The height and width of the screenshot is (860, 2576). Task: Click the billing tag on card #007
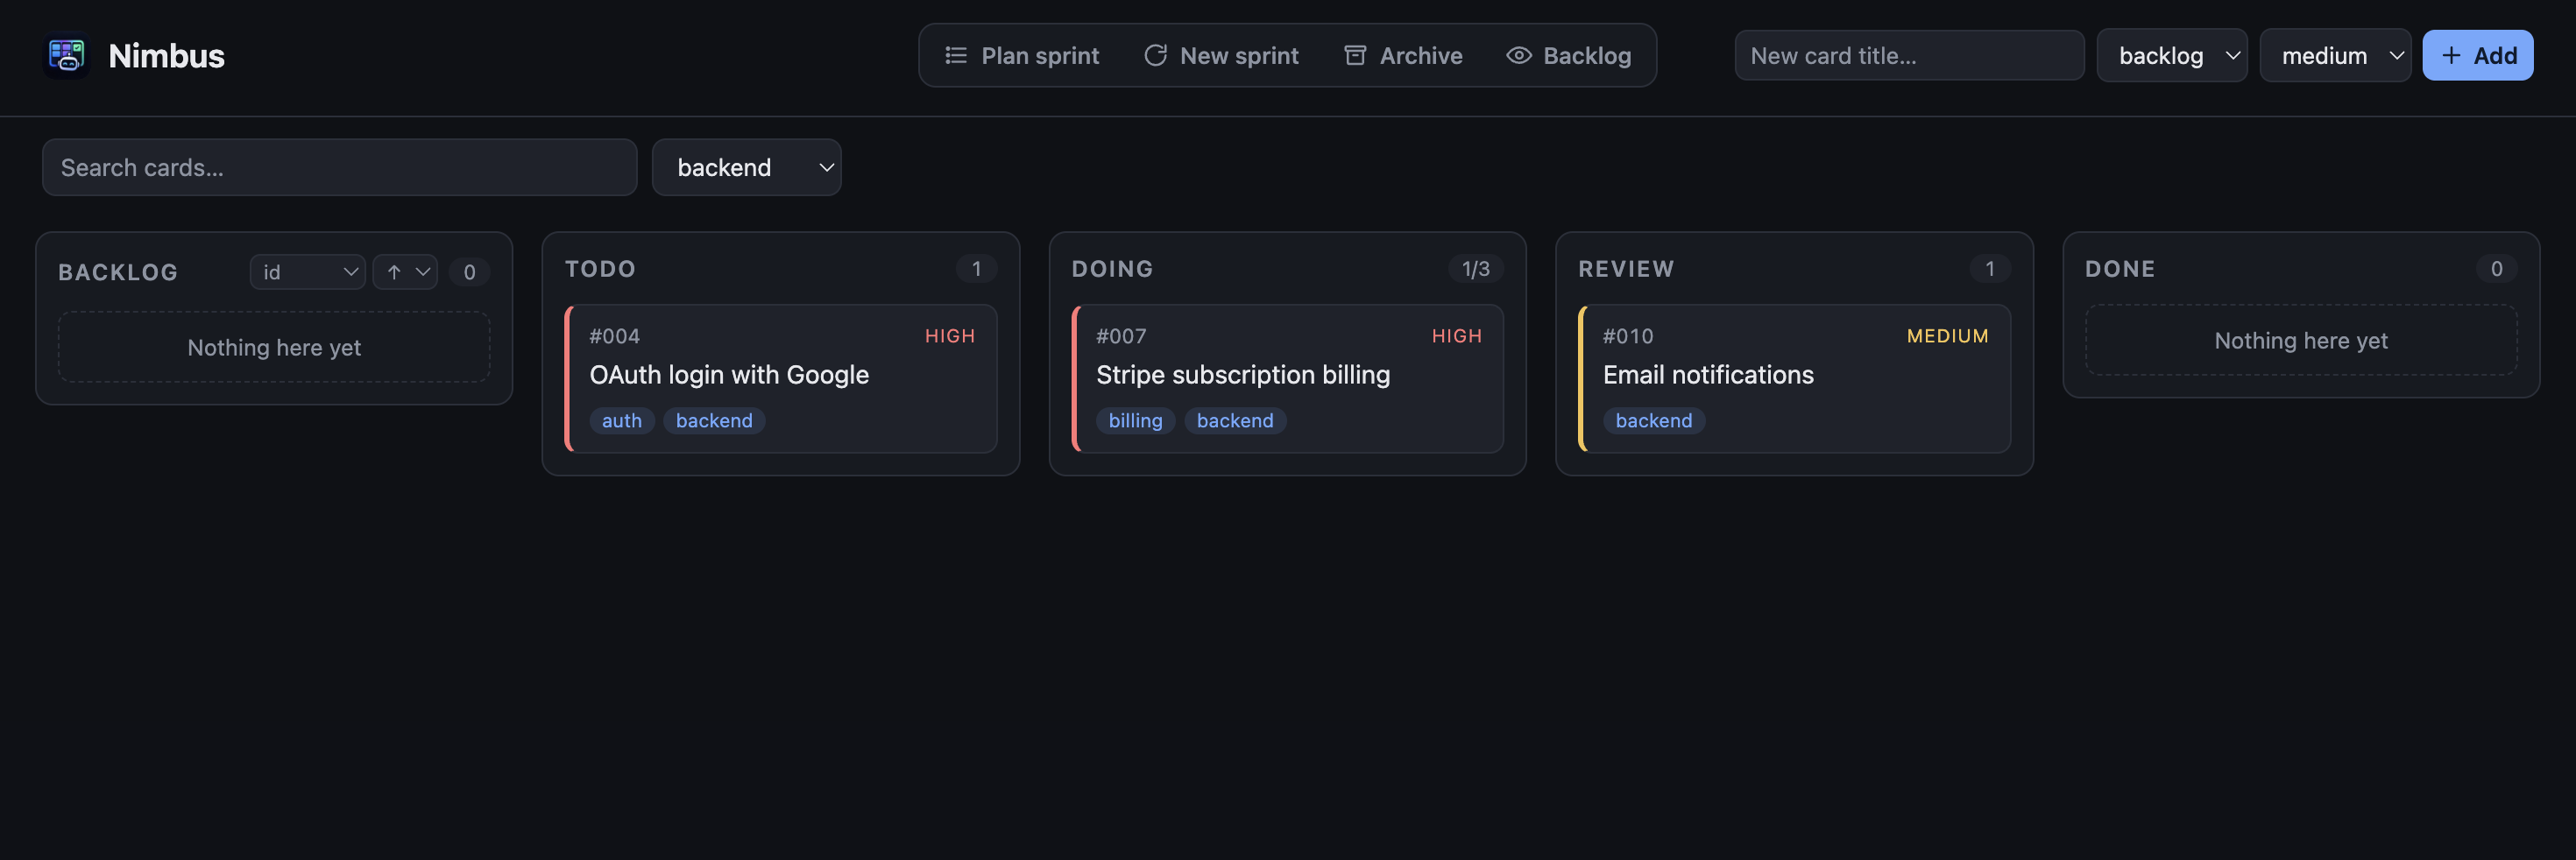[1135, 420]
